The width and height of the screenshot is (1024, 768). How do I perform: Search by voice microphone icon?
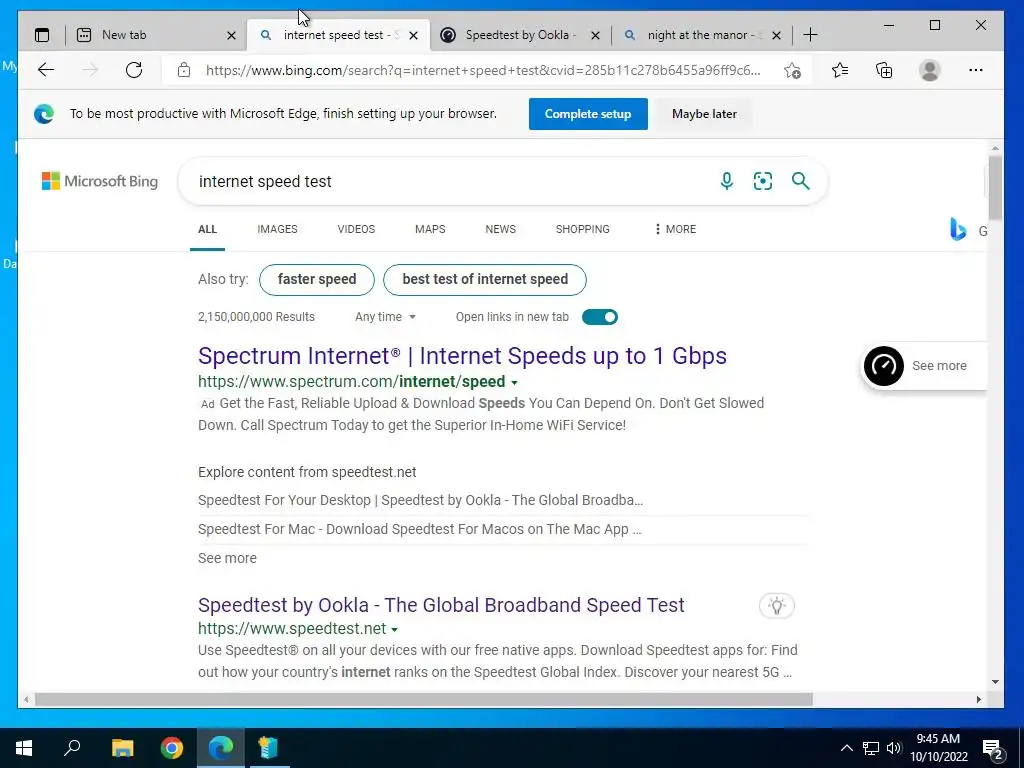tap(726, 181)
